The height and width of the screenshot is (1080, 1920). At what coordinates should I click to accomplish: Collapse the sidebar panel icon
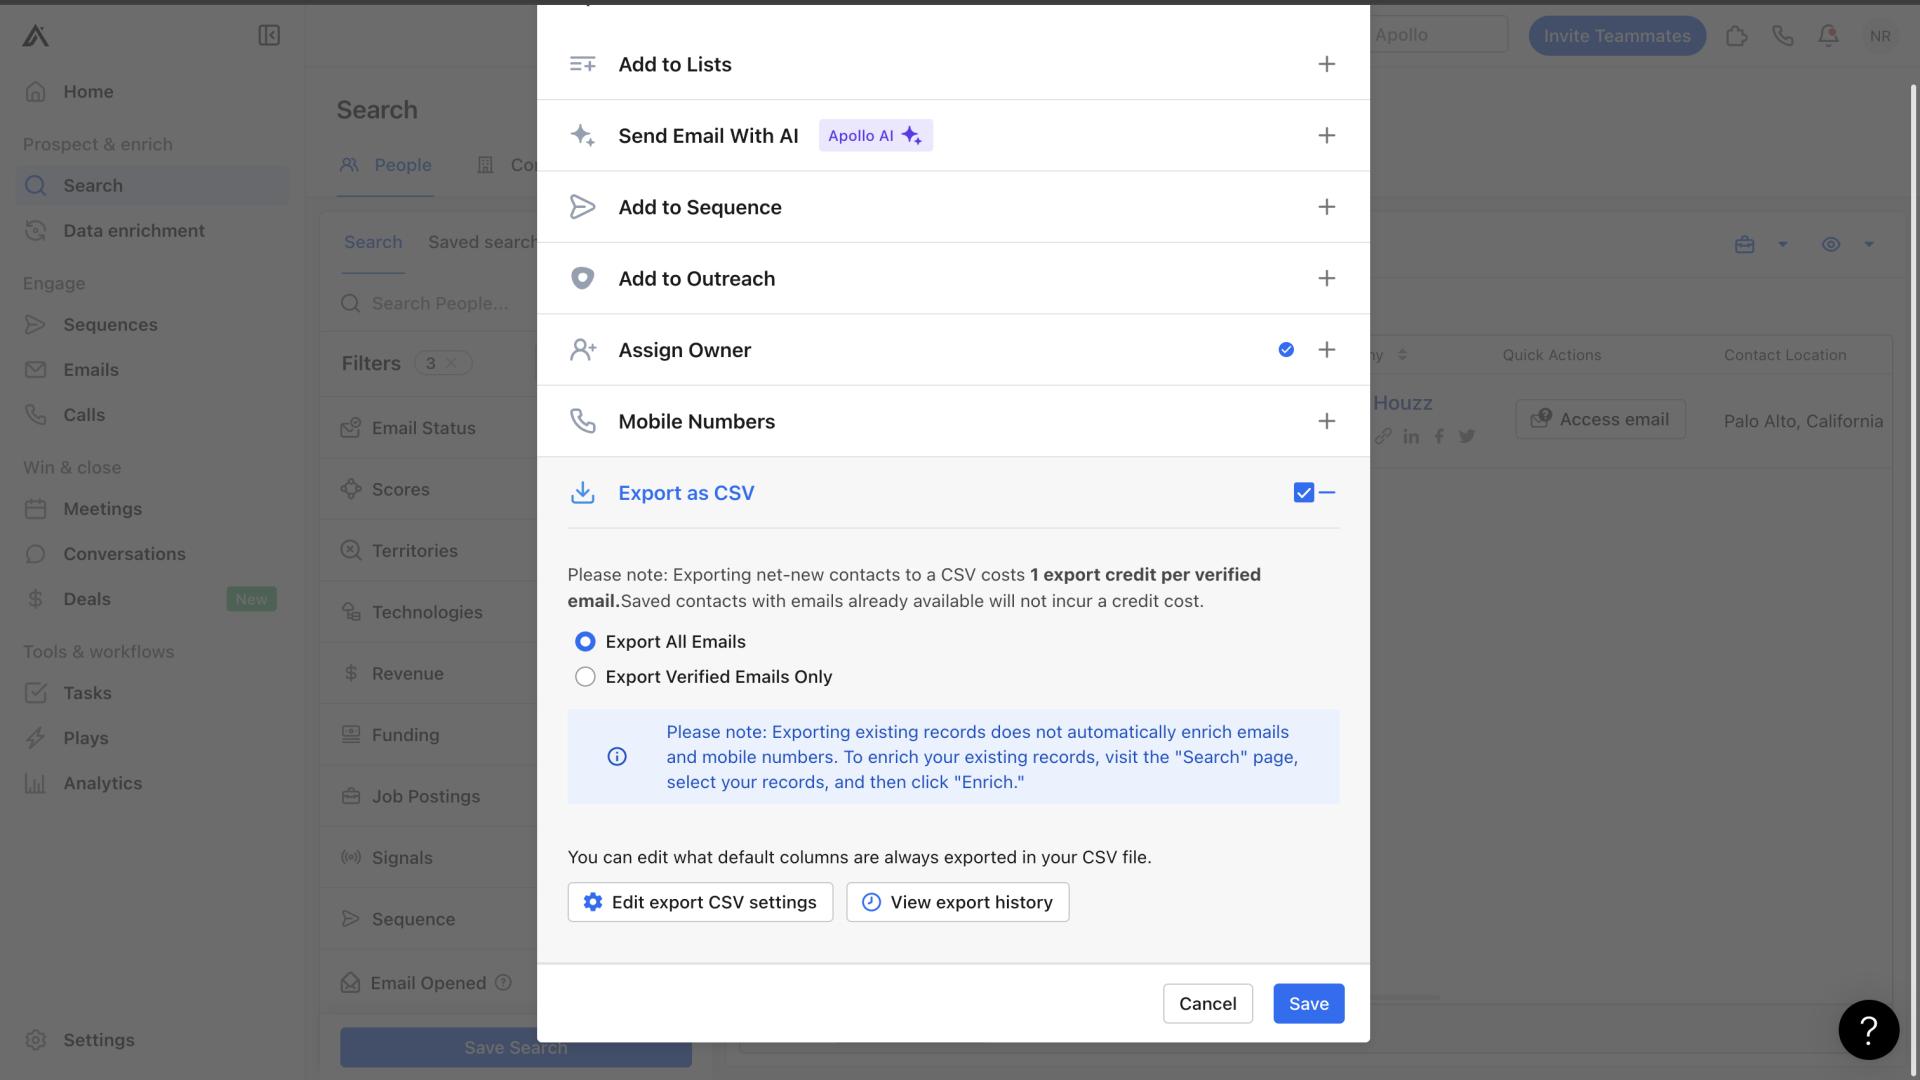pos(269,36)
